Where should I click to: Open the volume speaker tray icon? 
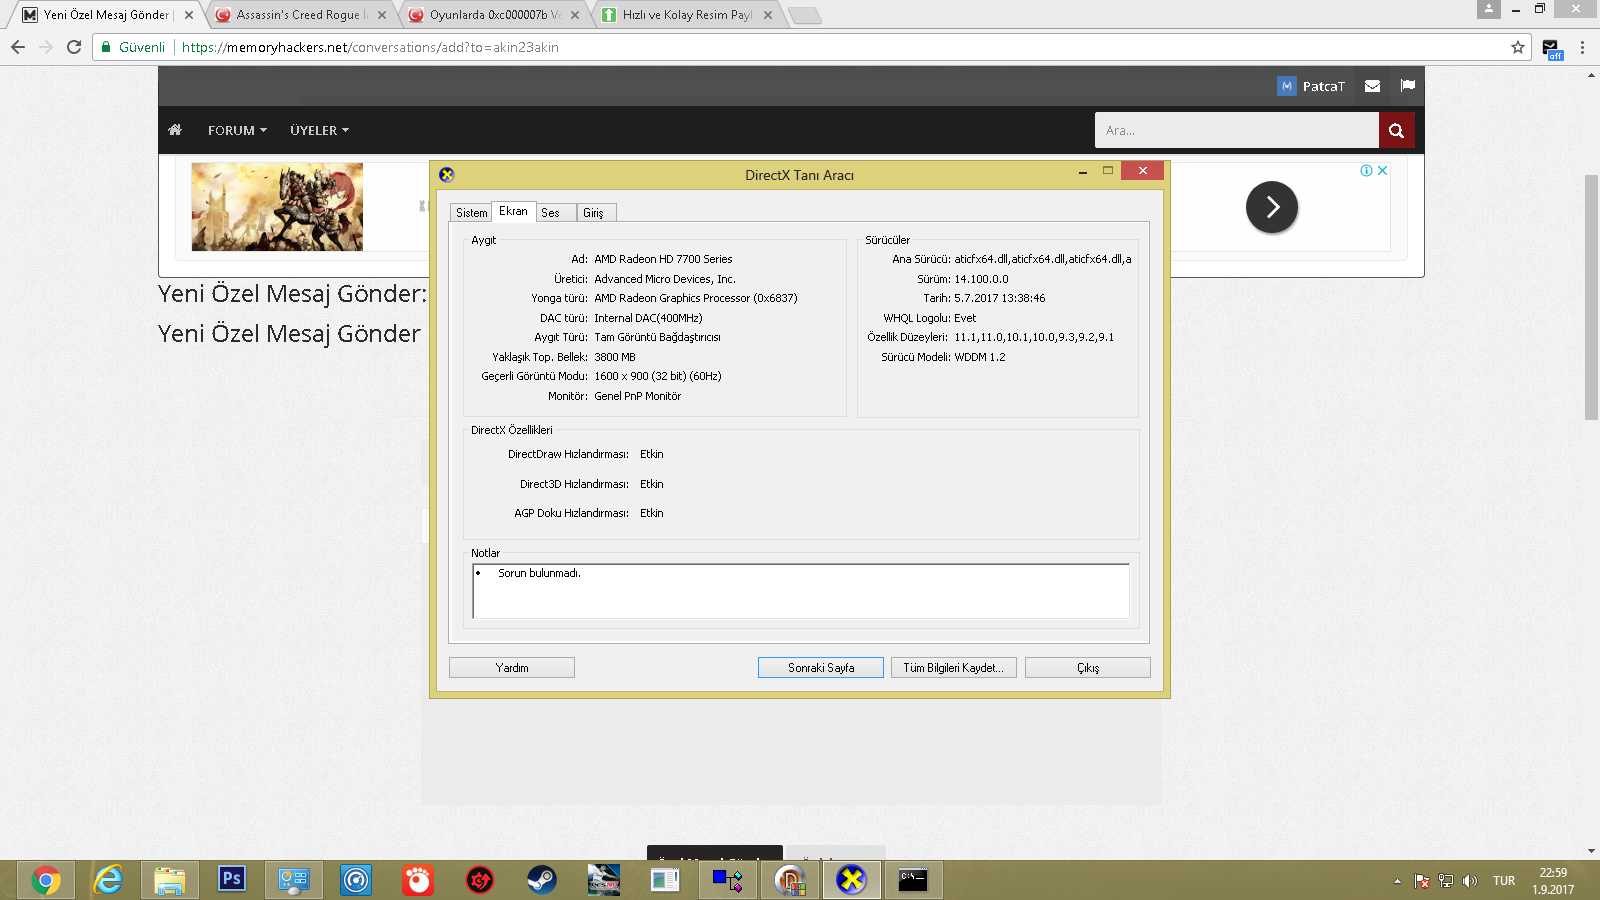point(1470,881)
